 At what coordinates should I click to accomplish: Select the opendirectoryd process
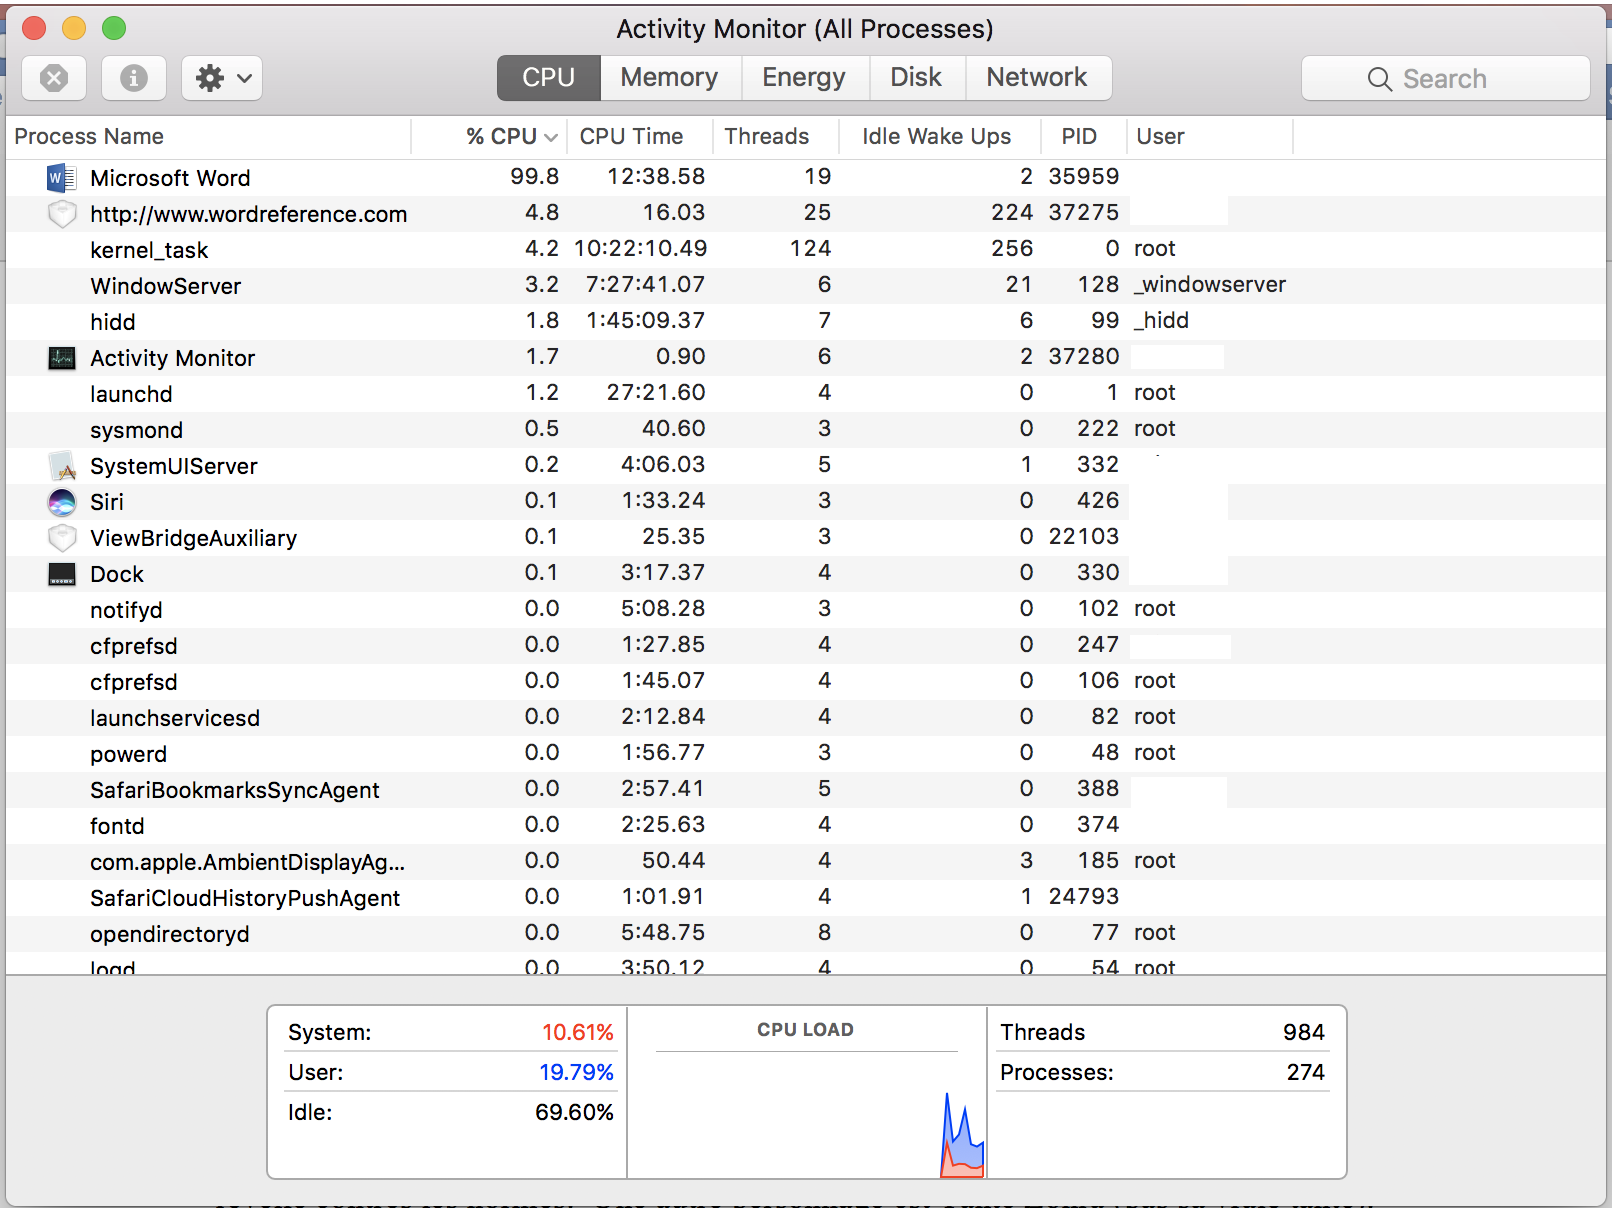[806, 934]
